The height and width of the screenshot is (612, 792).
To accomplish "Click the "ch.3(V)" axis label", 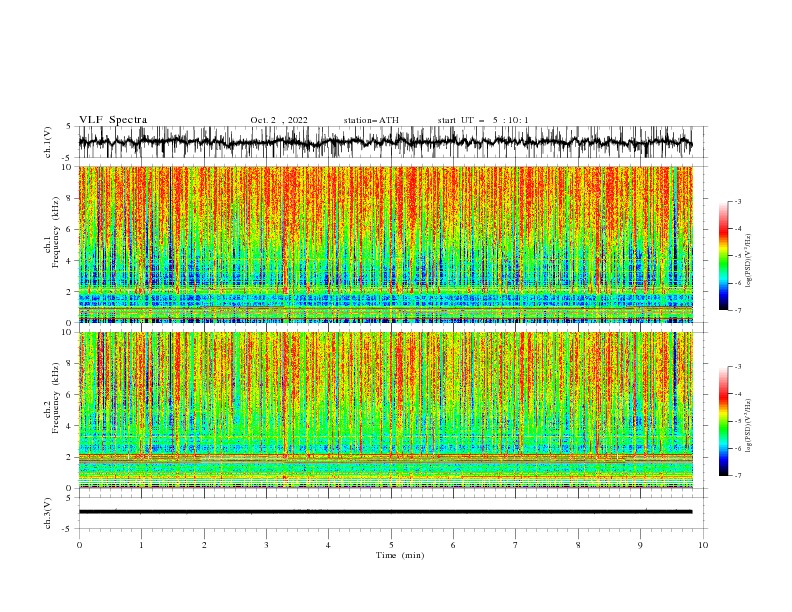I will pos(48,513).
